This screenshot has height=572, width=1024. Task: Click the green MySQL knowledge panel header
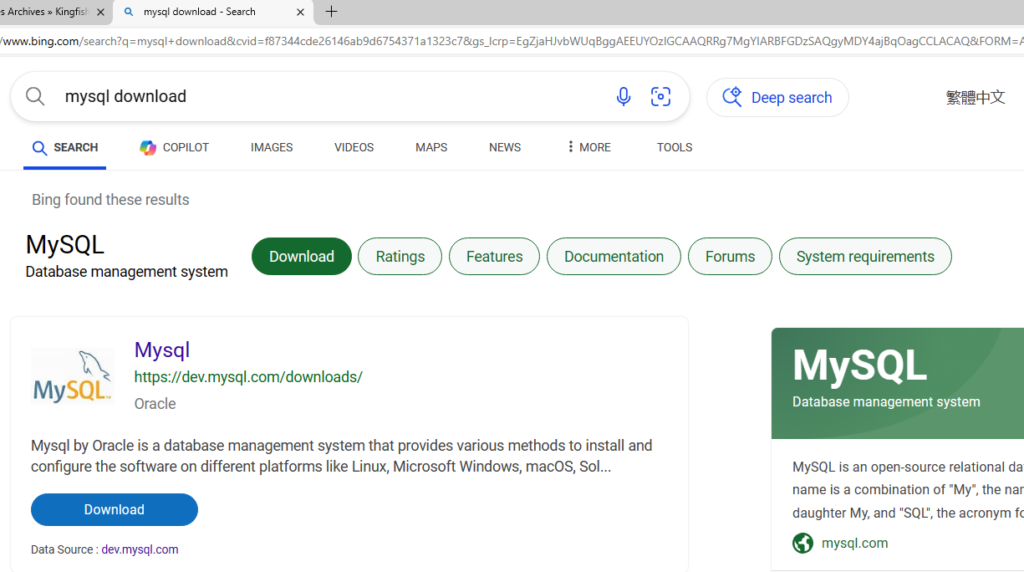pyautogui.click(x=897, y=383)
